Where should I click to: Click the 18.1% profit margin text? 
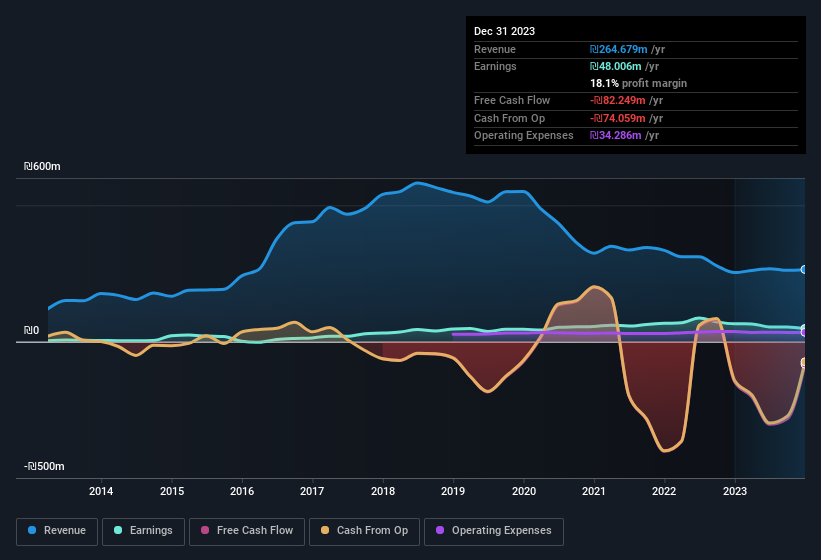point(638,83)
